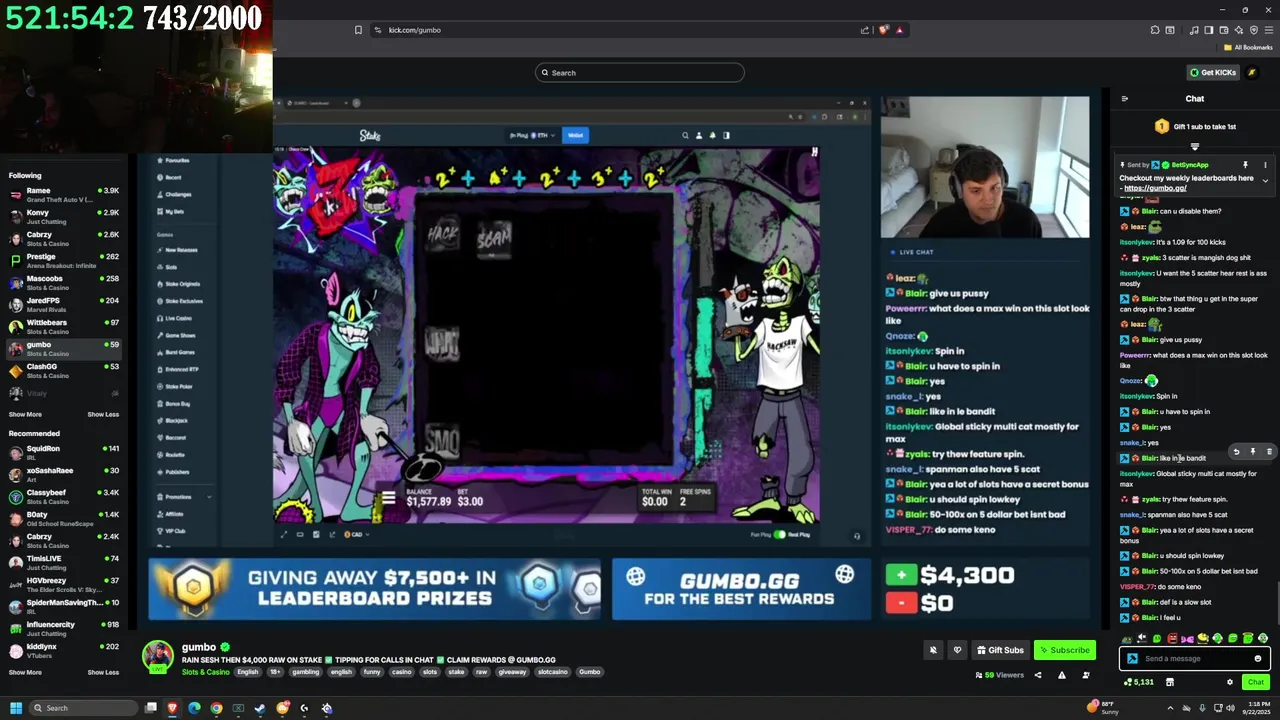Open microphone tray icon

[x=1202, y=708]
